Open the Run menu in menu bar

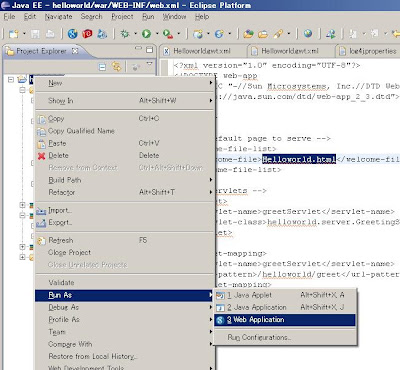148,17
